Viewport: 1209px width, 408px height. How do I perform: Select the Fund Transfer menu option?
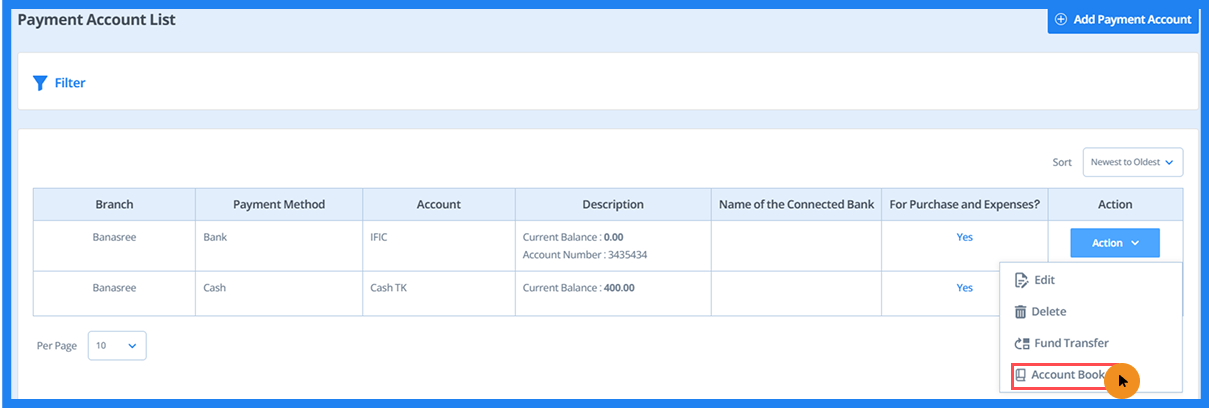click(1071, 343)
